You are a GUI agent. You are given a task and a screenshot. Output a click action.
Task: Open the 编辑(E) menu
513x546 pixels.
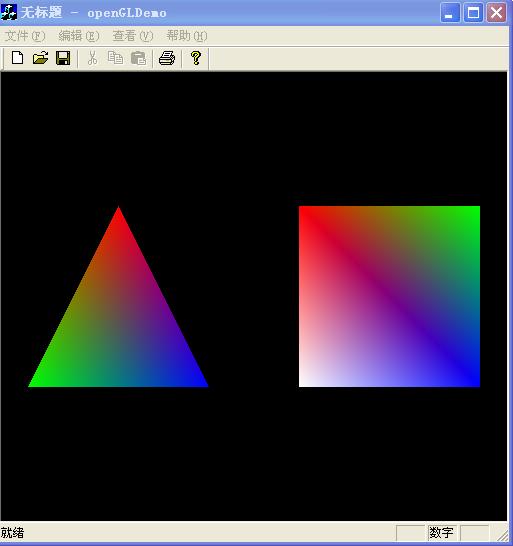(79, 36)
